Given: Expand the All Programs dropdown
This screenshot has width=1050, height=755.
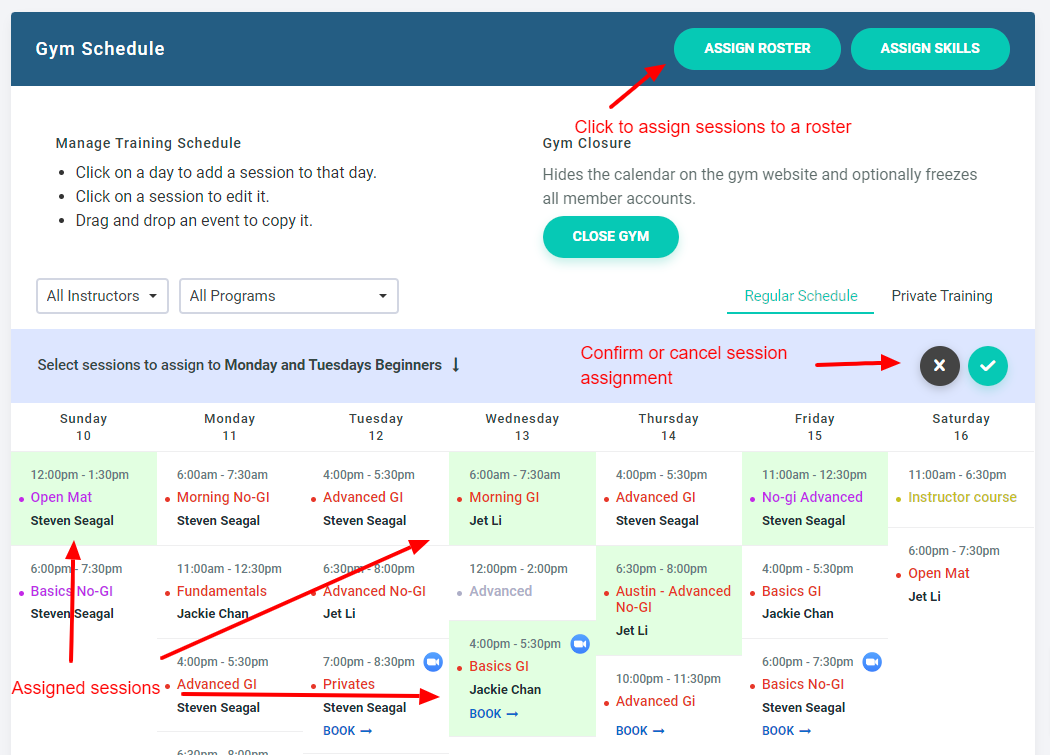Looking at the screenshot, I should click(288, 296).
